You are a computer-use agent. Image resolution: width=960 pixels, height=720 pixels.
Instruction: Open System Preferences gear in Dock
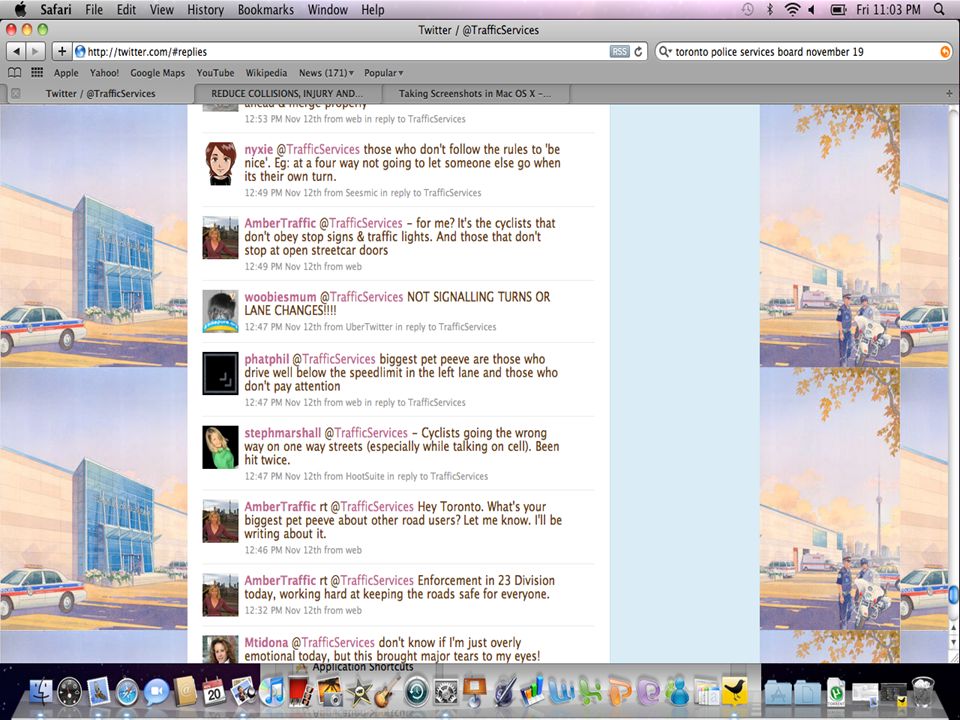coord(446,692)
